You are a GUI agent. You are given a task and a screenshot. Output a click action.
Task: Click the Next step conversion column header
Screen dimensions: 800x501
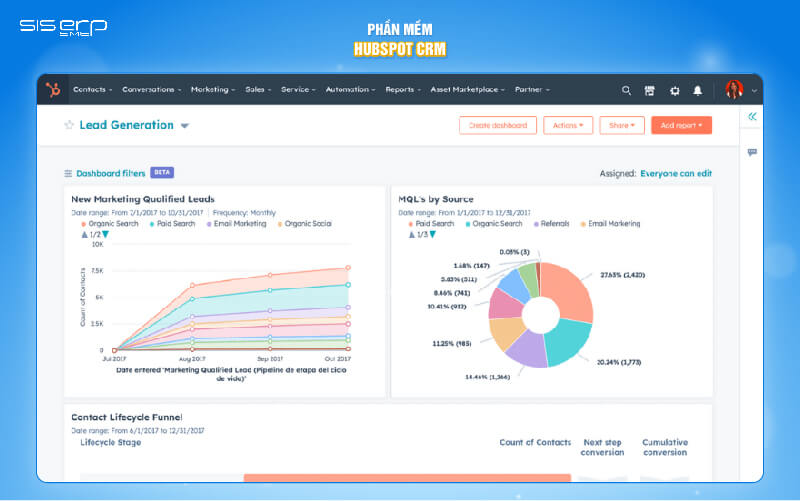[602, 447]
